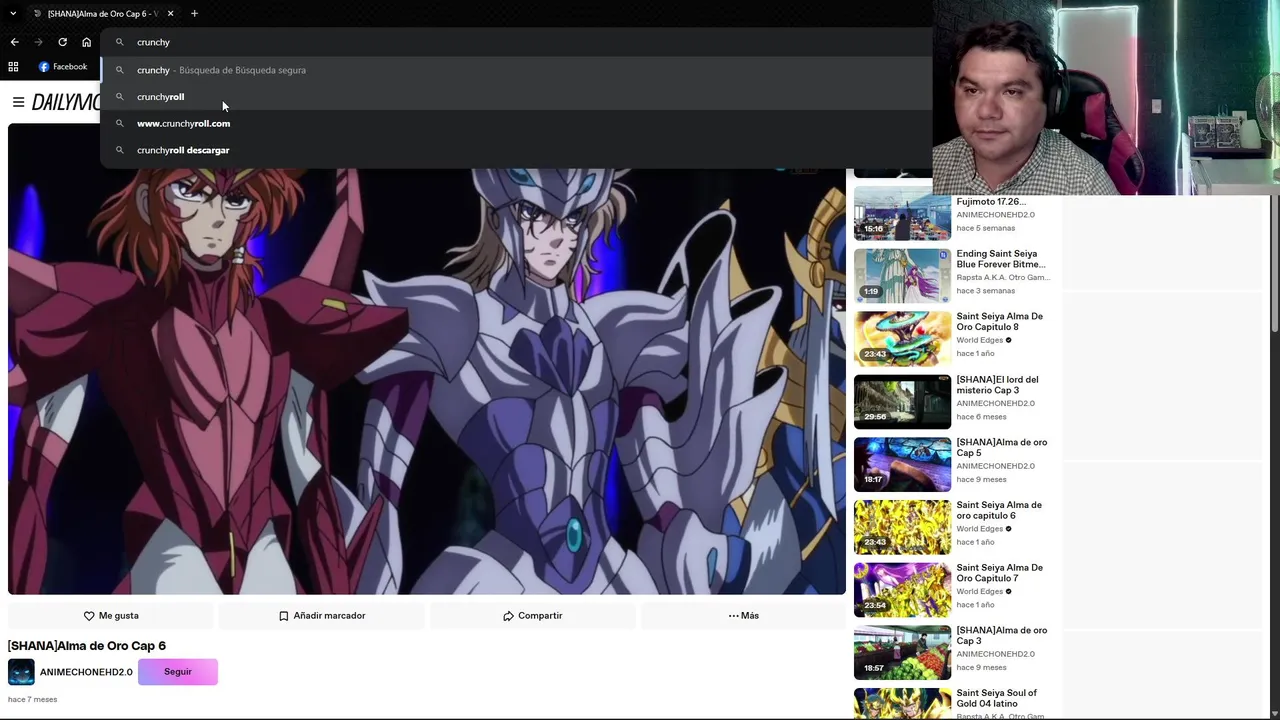Open the apps grid in bookmarks bar
Screen dimensions: 1280x720
click(13, 67)
